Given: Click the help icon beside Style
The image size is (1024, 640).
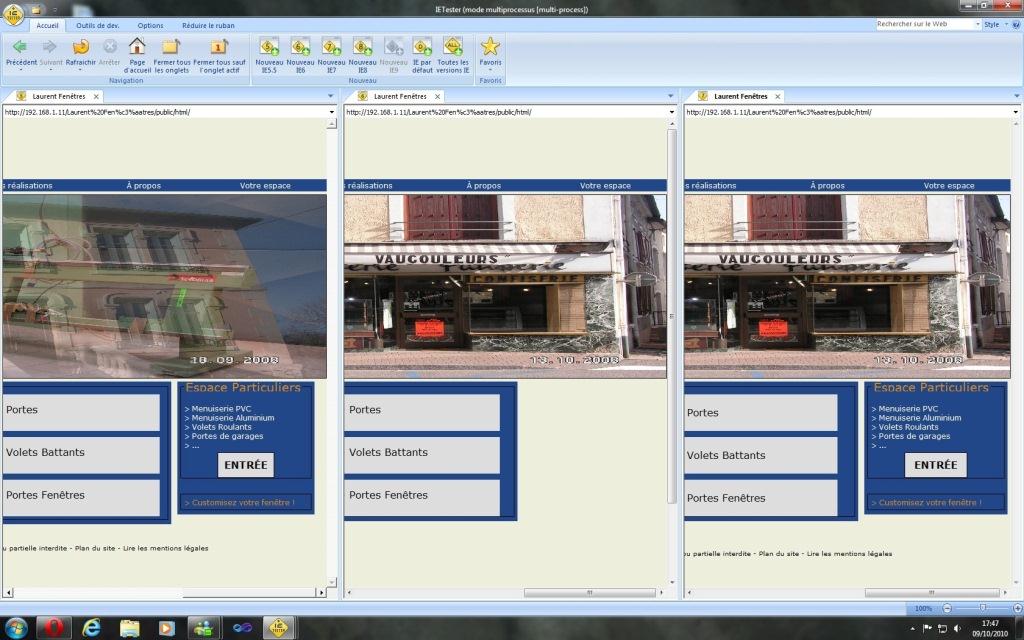Looking at the screenshot, I should 1017,24.
